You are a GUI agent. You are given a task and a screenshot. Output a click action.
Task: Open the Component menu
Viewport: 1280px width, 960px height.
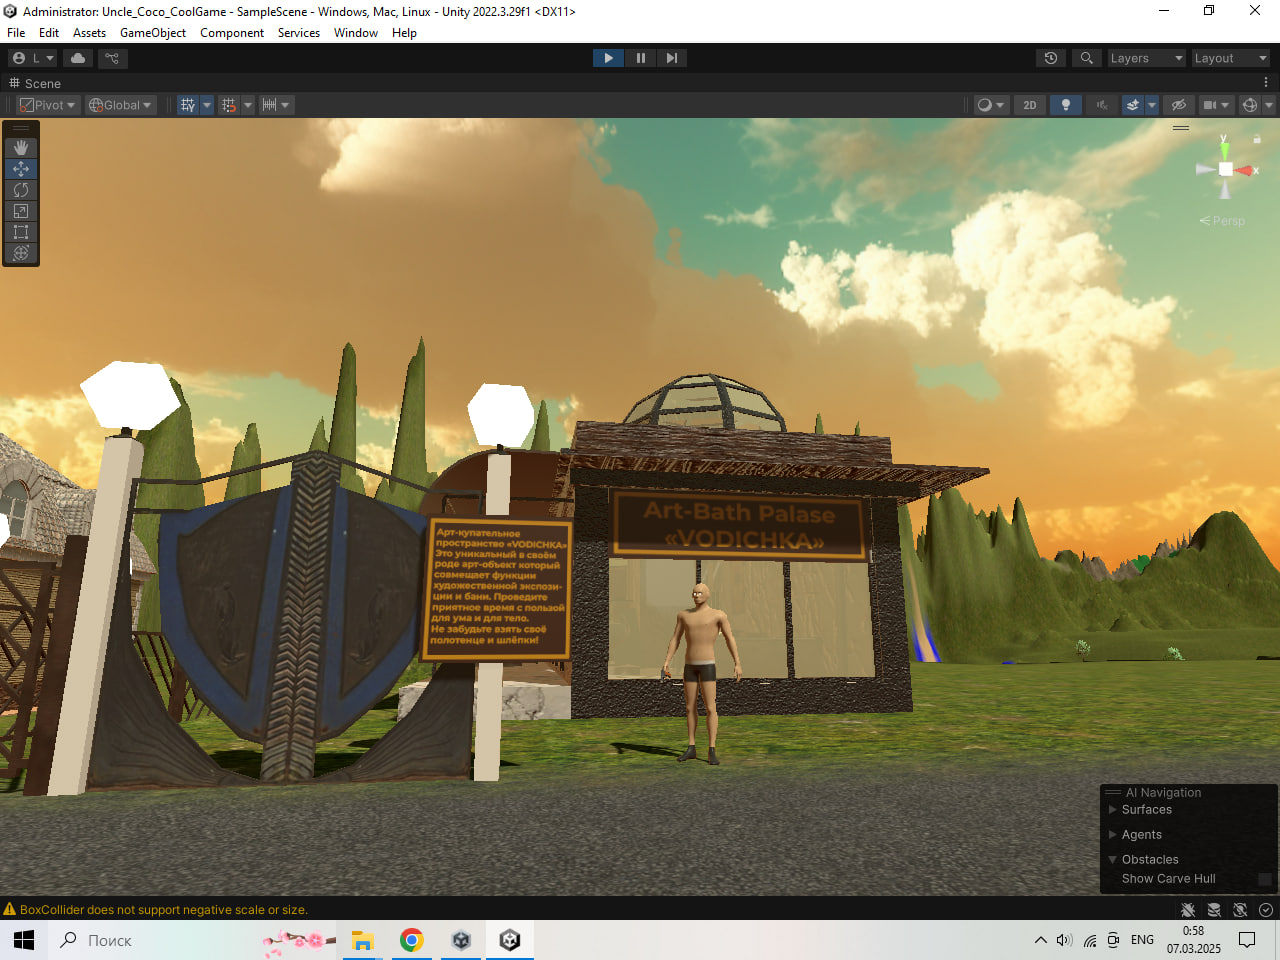coord(232,33)
